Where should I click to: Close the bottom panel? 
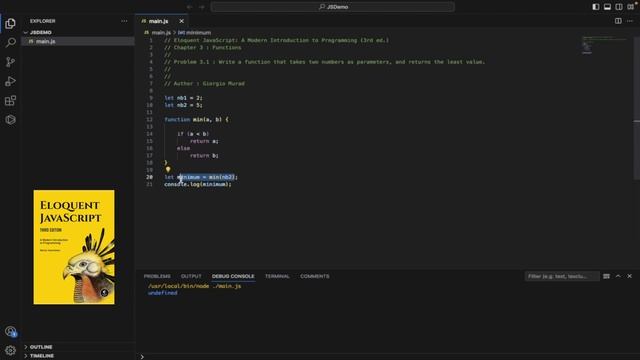[x=630, y=276]
